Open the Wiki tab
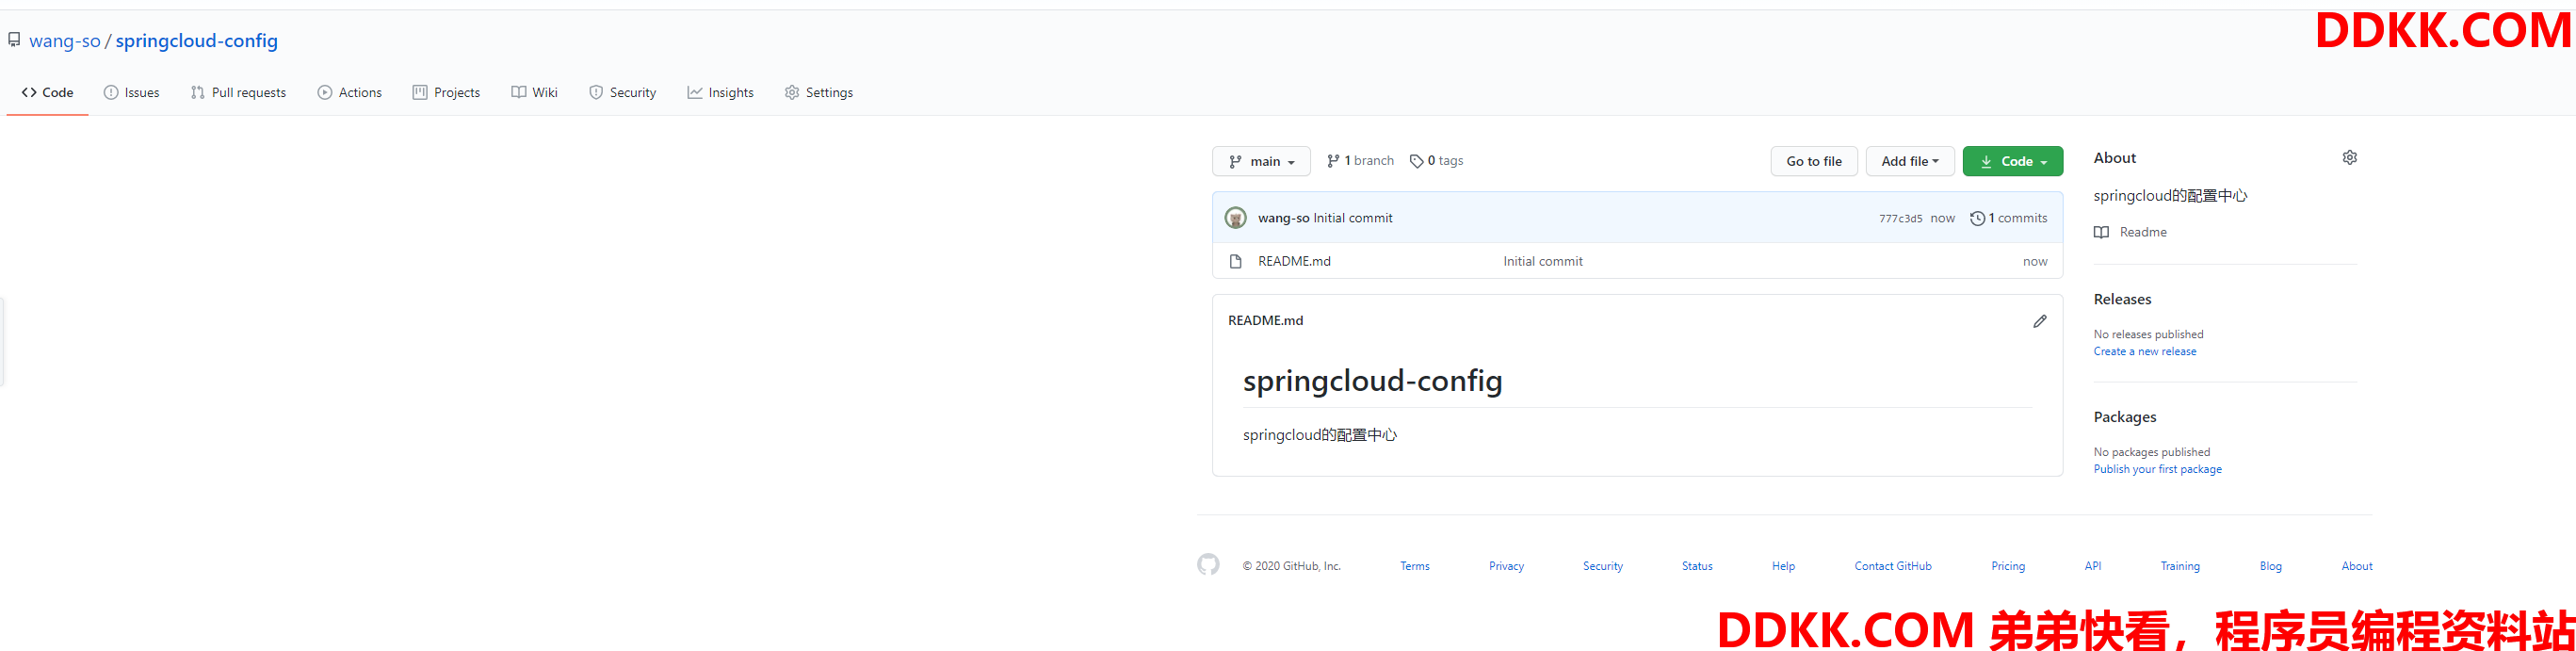Viewport: 2576px width, 651px height. [534, 92]
